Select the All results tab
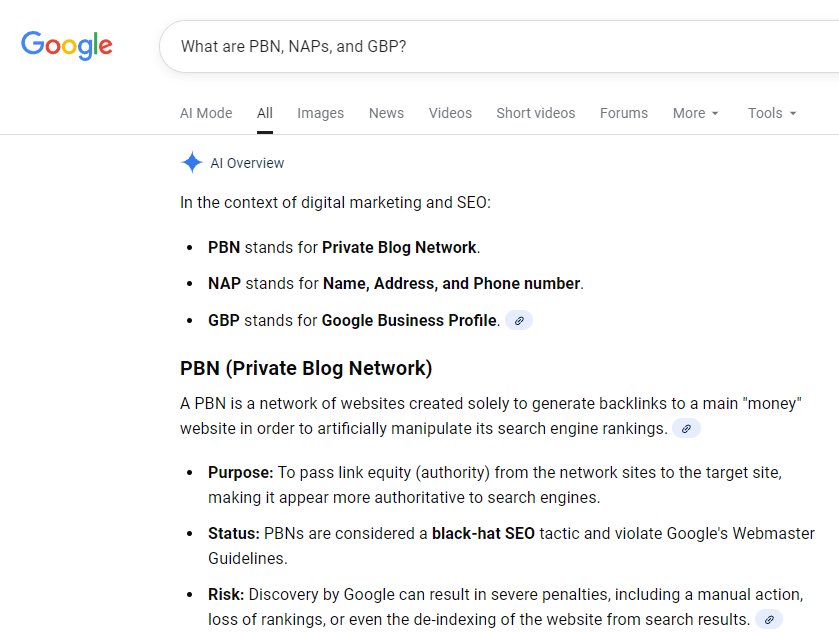Viewport: 839px width, 633px height. coord(265,113)
